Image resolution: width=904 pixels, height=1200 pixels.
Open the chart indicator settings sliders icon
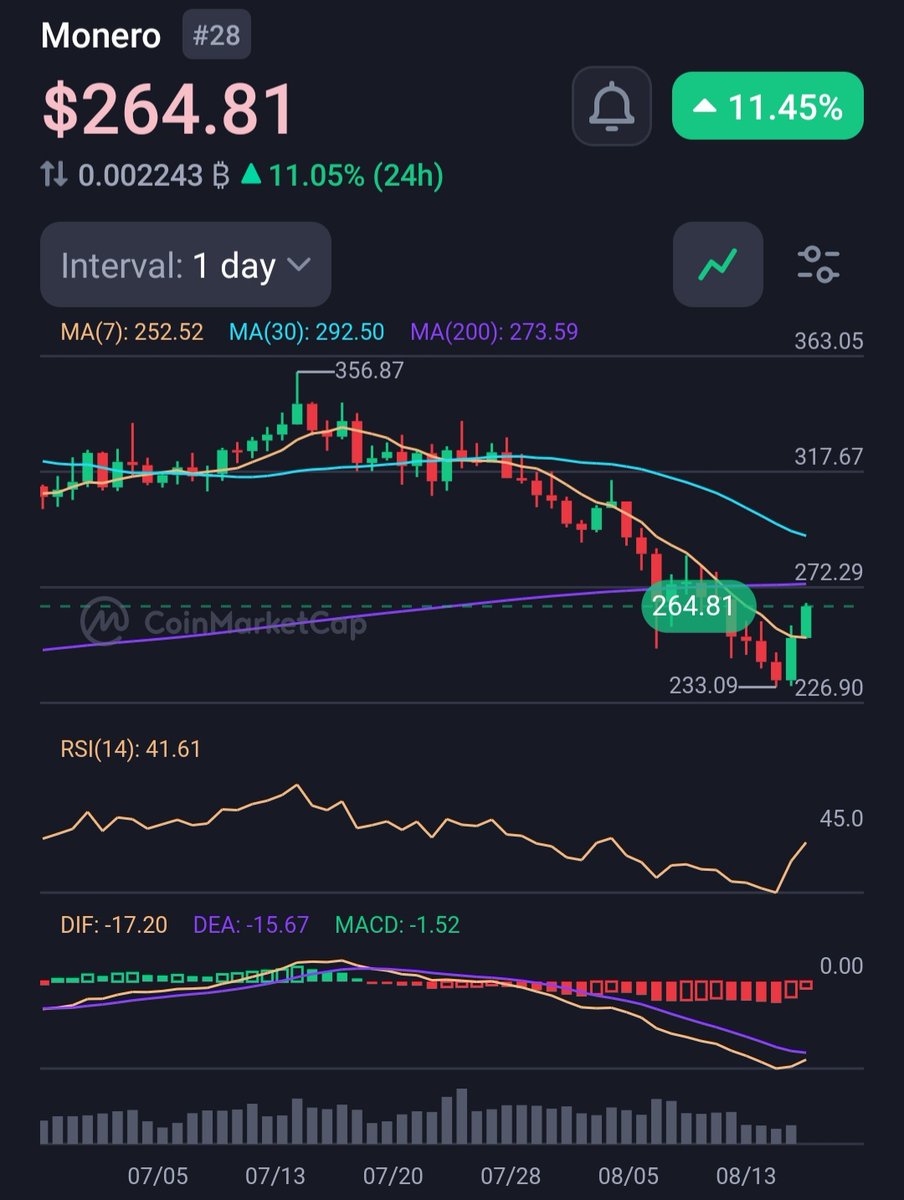pyautogui.click(x=818, y=264)
